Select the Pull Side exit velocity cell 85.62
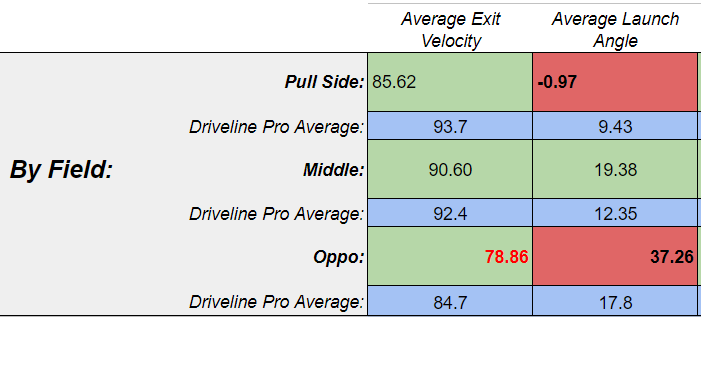This screenshot has width=701, height=372. (450, 82)
